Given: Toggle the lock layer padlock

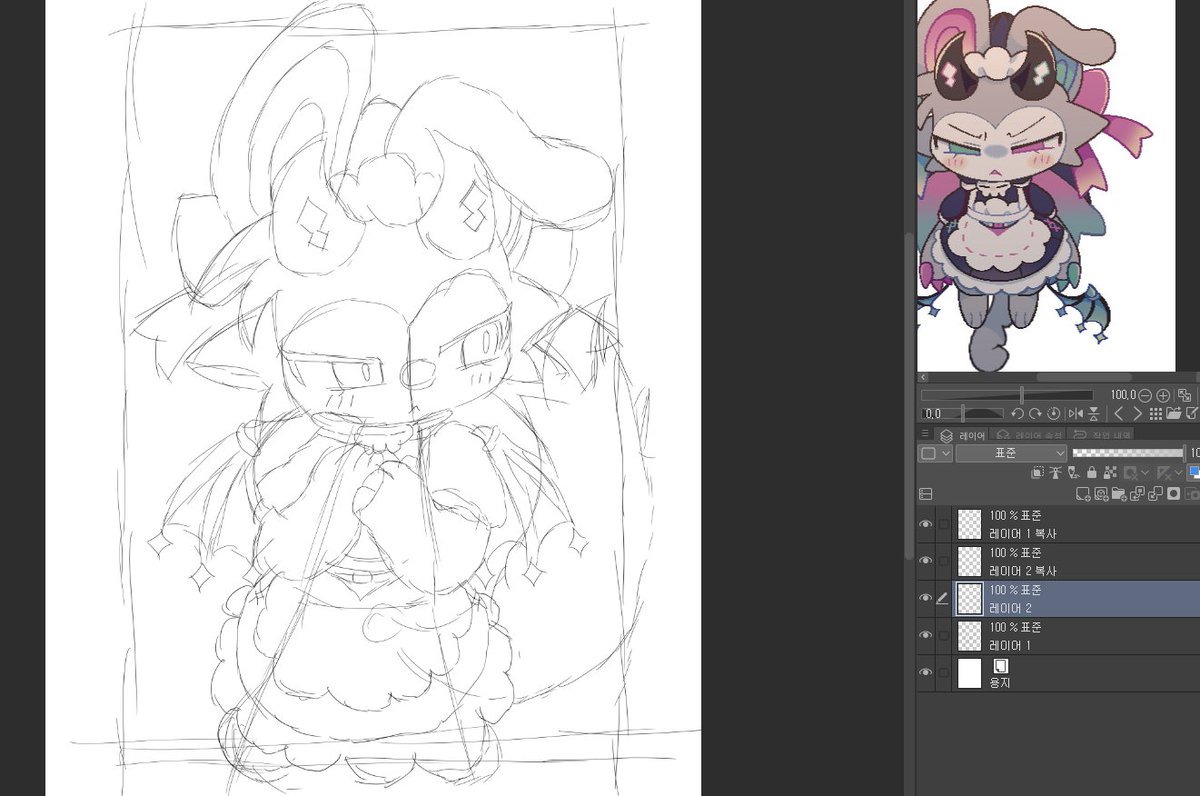Looking at the screenshot, I should click(x=1092, y=473).
